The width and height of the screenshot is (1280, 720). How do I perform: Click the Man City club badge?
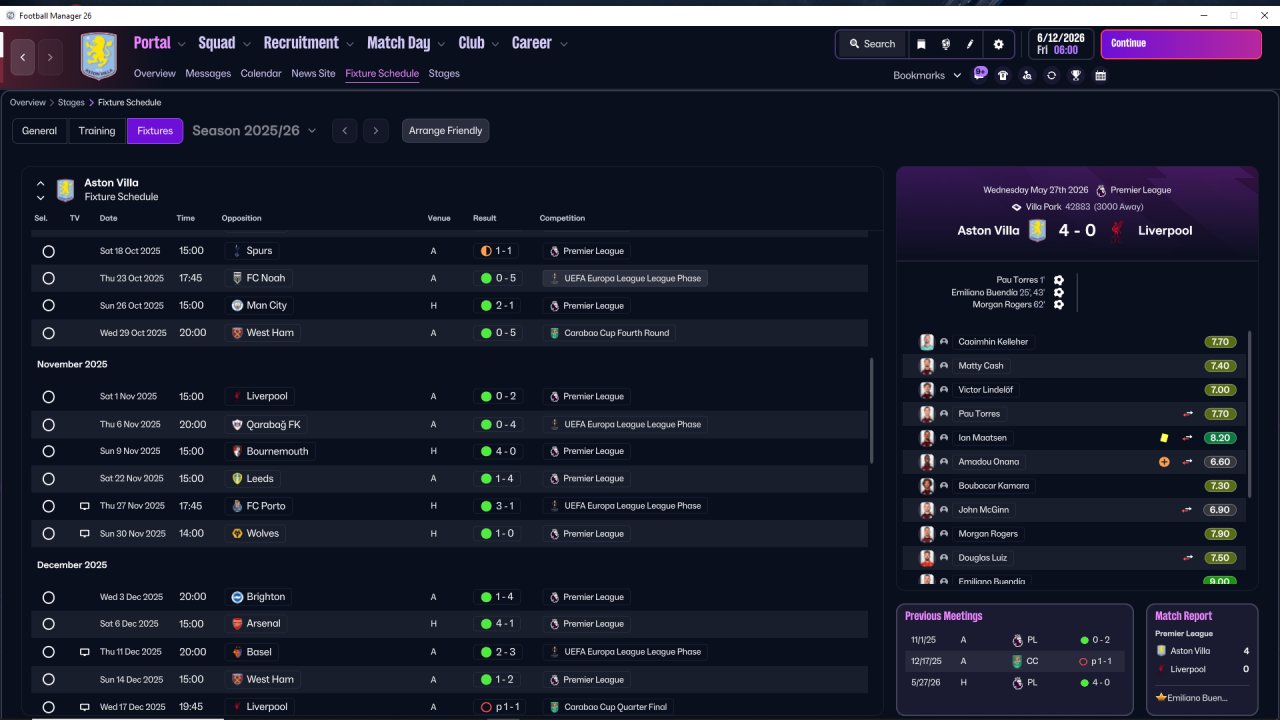[237, 305]
